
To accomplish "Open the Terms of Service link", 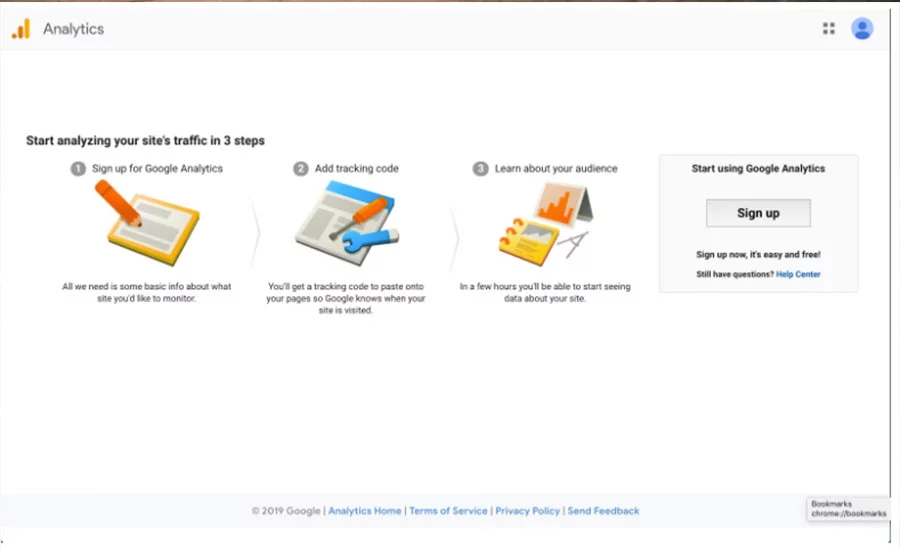I will pos(448,511).
